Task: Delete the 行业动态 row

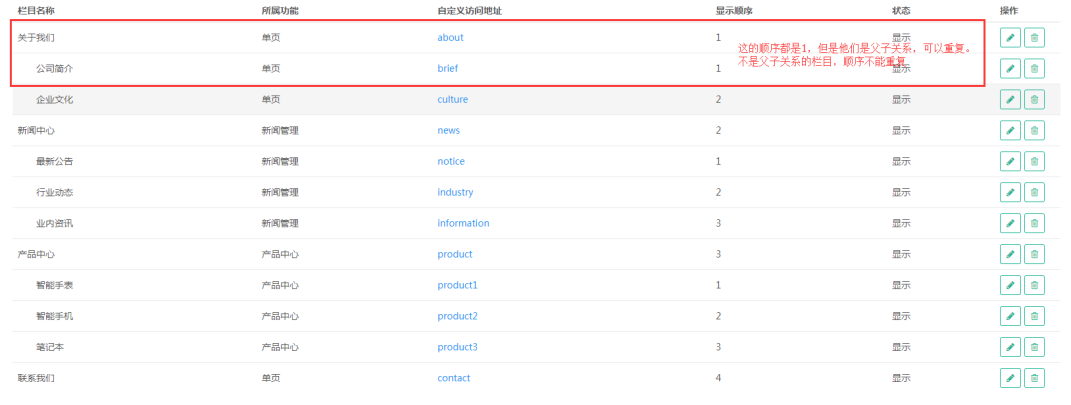Action: 1034,192
